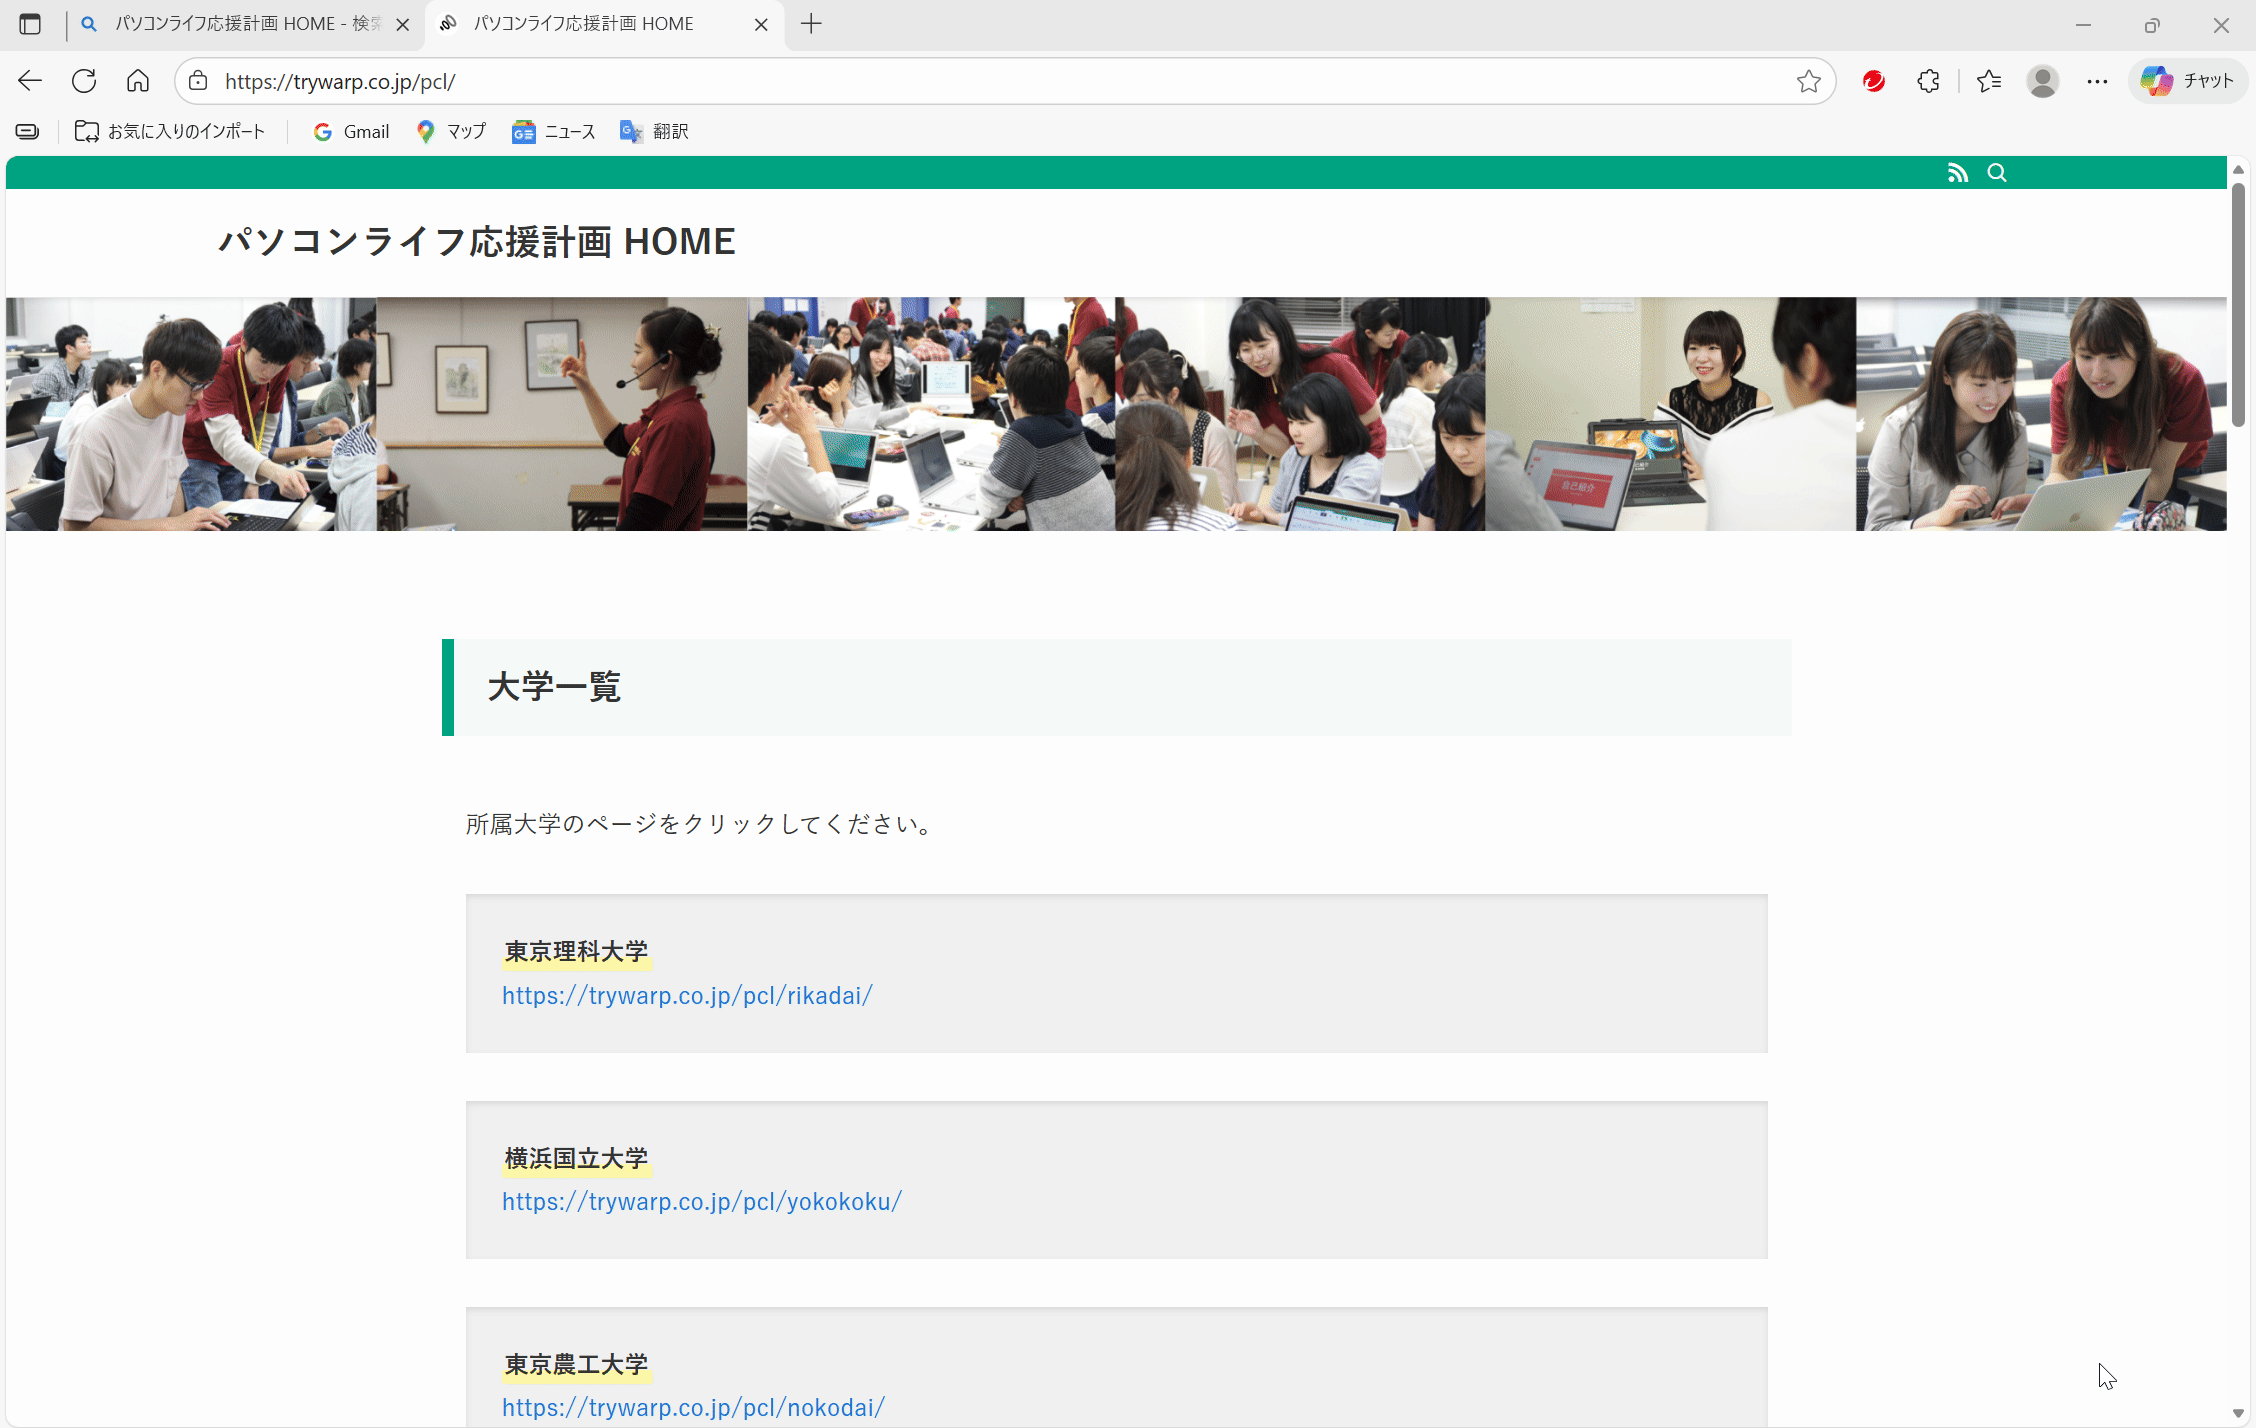Open a new tab with plus button
This screenshot has height=1428, width=2256.
click(x=811, y=24)
